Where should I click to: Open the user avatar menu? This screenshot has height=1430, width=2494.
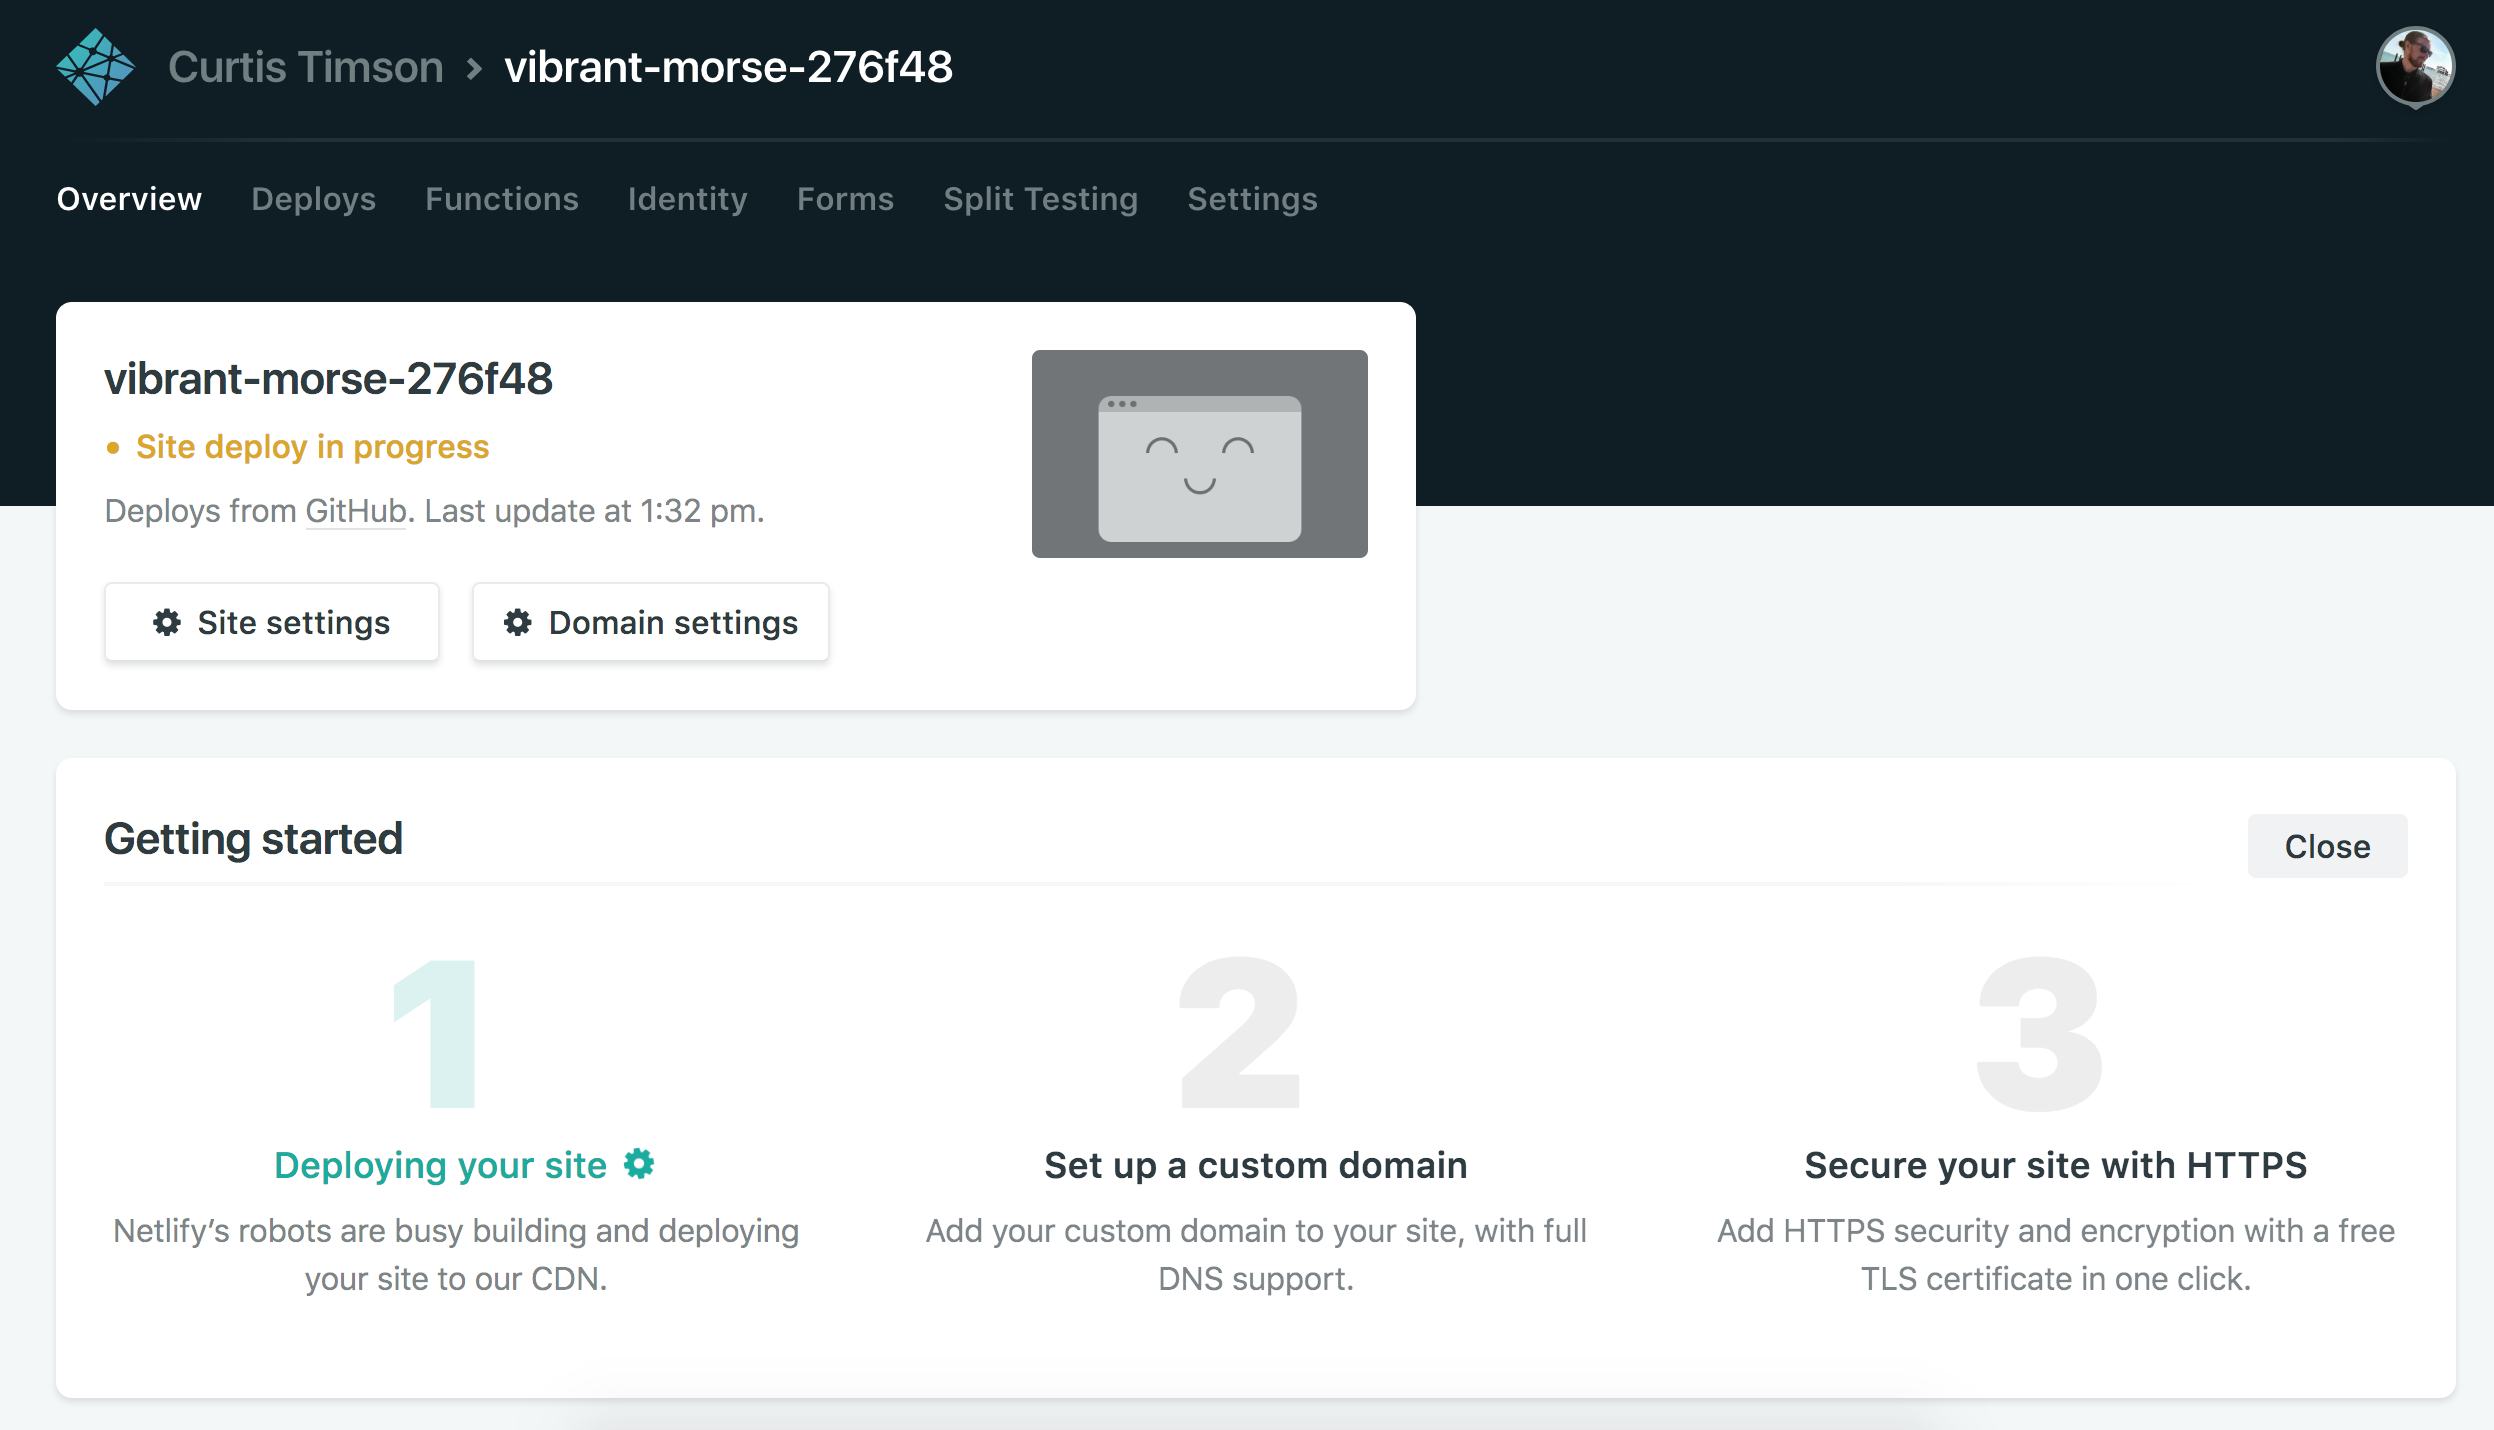tap(2414, 67)
